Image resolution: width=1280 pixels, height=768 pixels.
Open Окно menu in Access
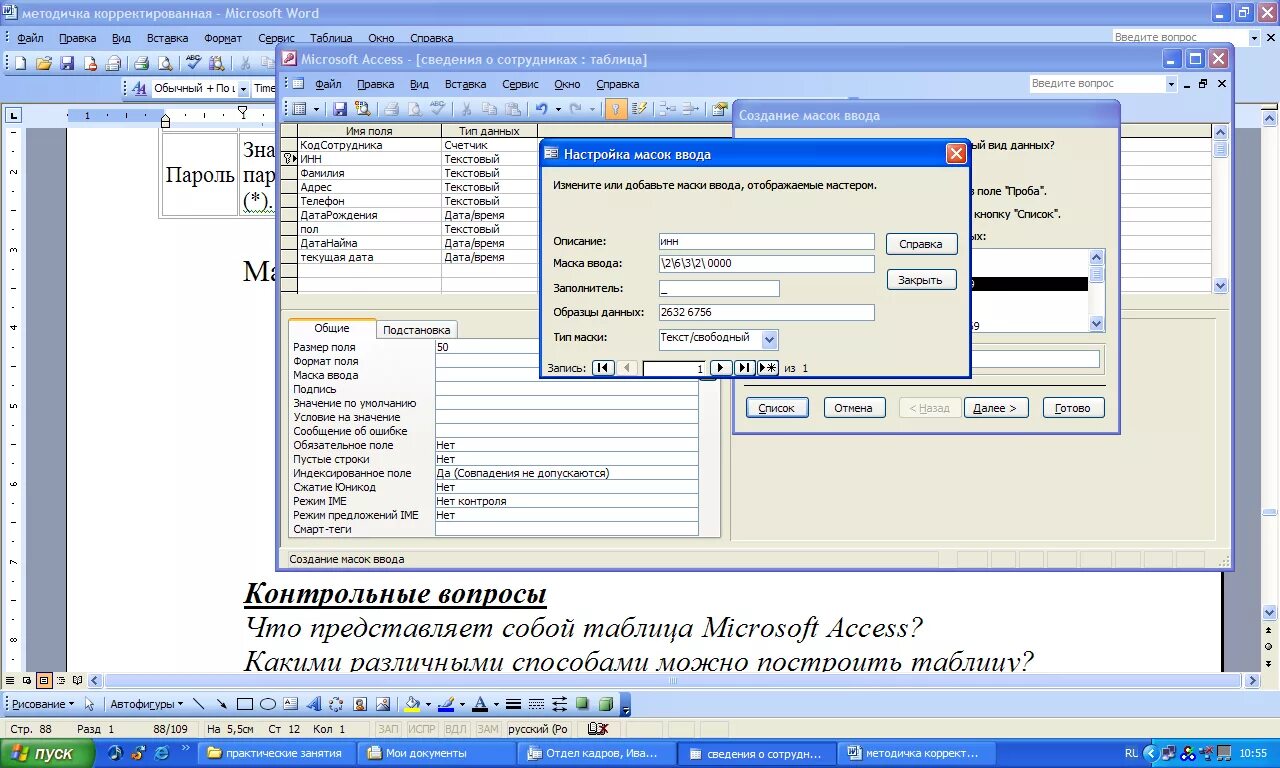tap(567, 84)
